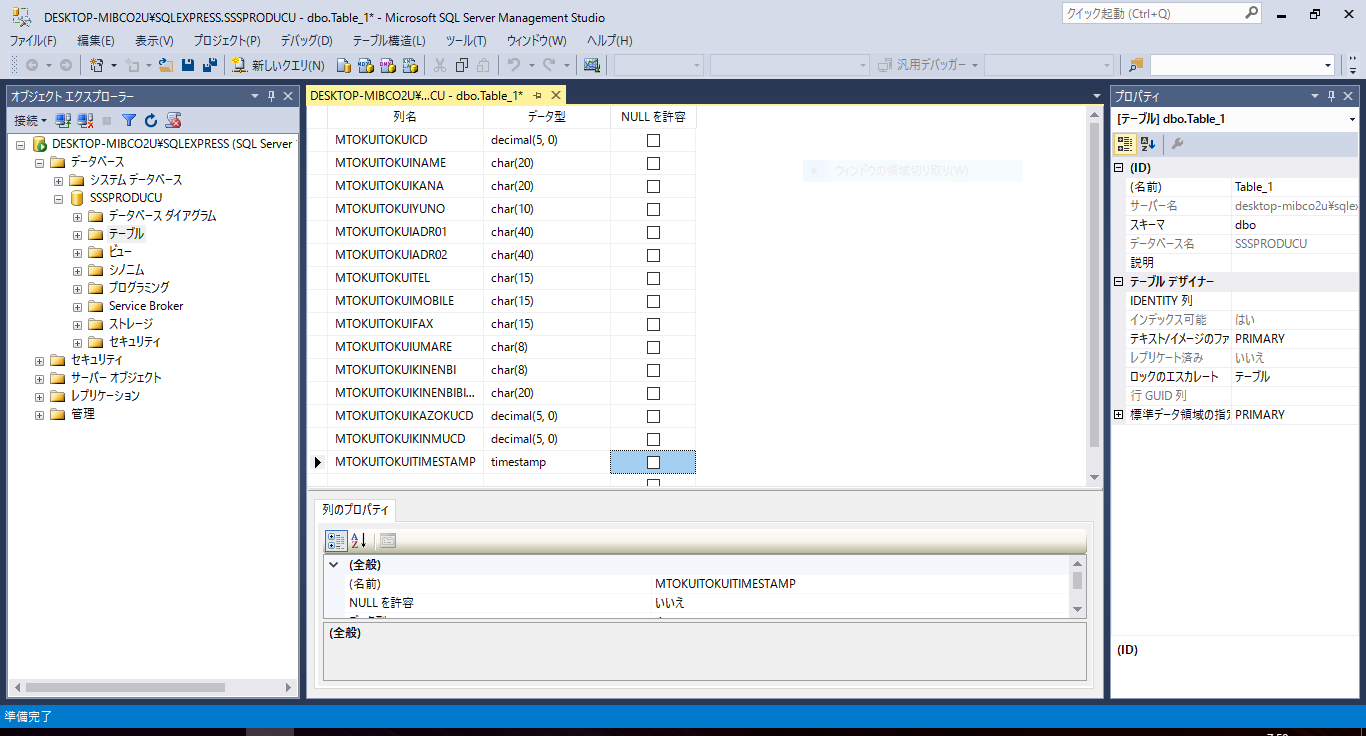The image size is (1366, 736).
Task: Click the table designer vertical scrollbar
Action: click(x=1094, y=294)
